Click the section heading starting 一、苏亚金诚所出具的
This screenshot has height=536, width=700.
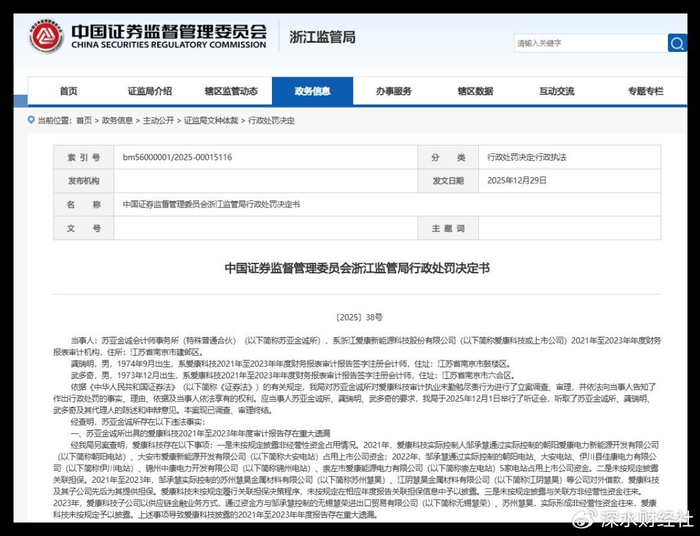coord(200,433)
